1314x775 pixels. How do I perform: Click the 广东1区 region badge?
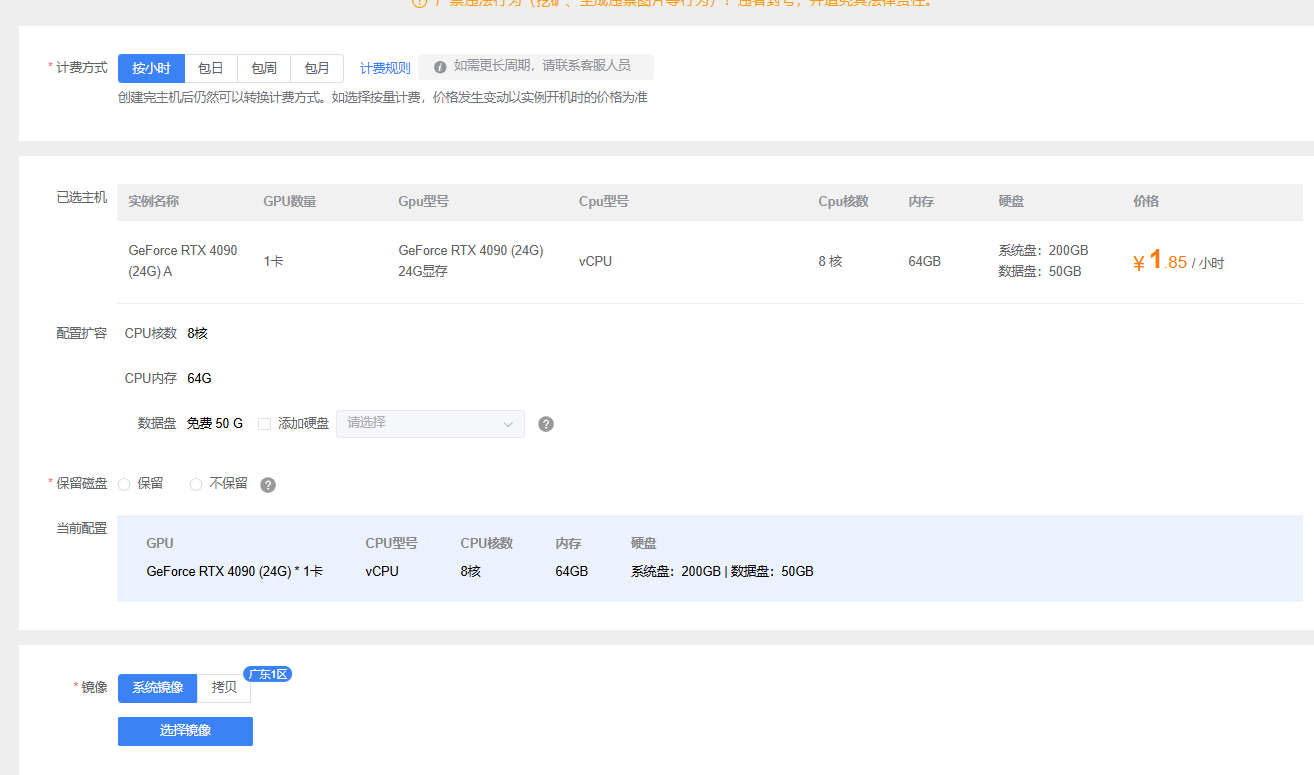pyautogui.click(x=268, y=674)
